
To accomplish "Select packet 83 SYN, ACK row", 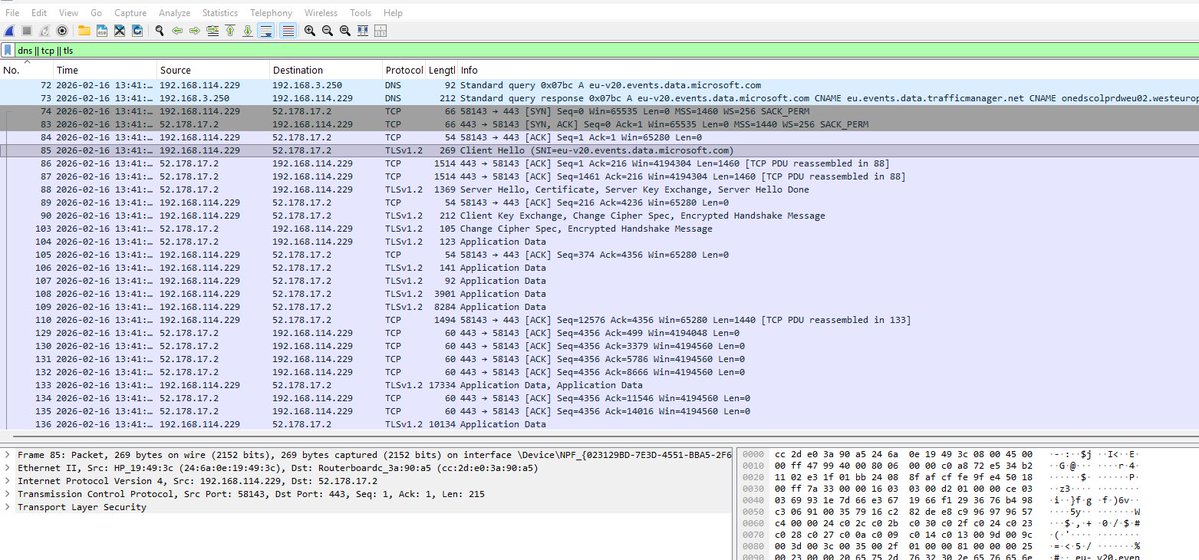I will pos(600,124).
